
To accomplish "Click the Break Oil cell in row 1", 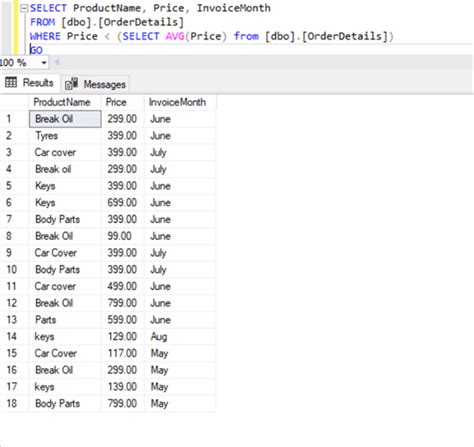I will 65,119.
